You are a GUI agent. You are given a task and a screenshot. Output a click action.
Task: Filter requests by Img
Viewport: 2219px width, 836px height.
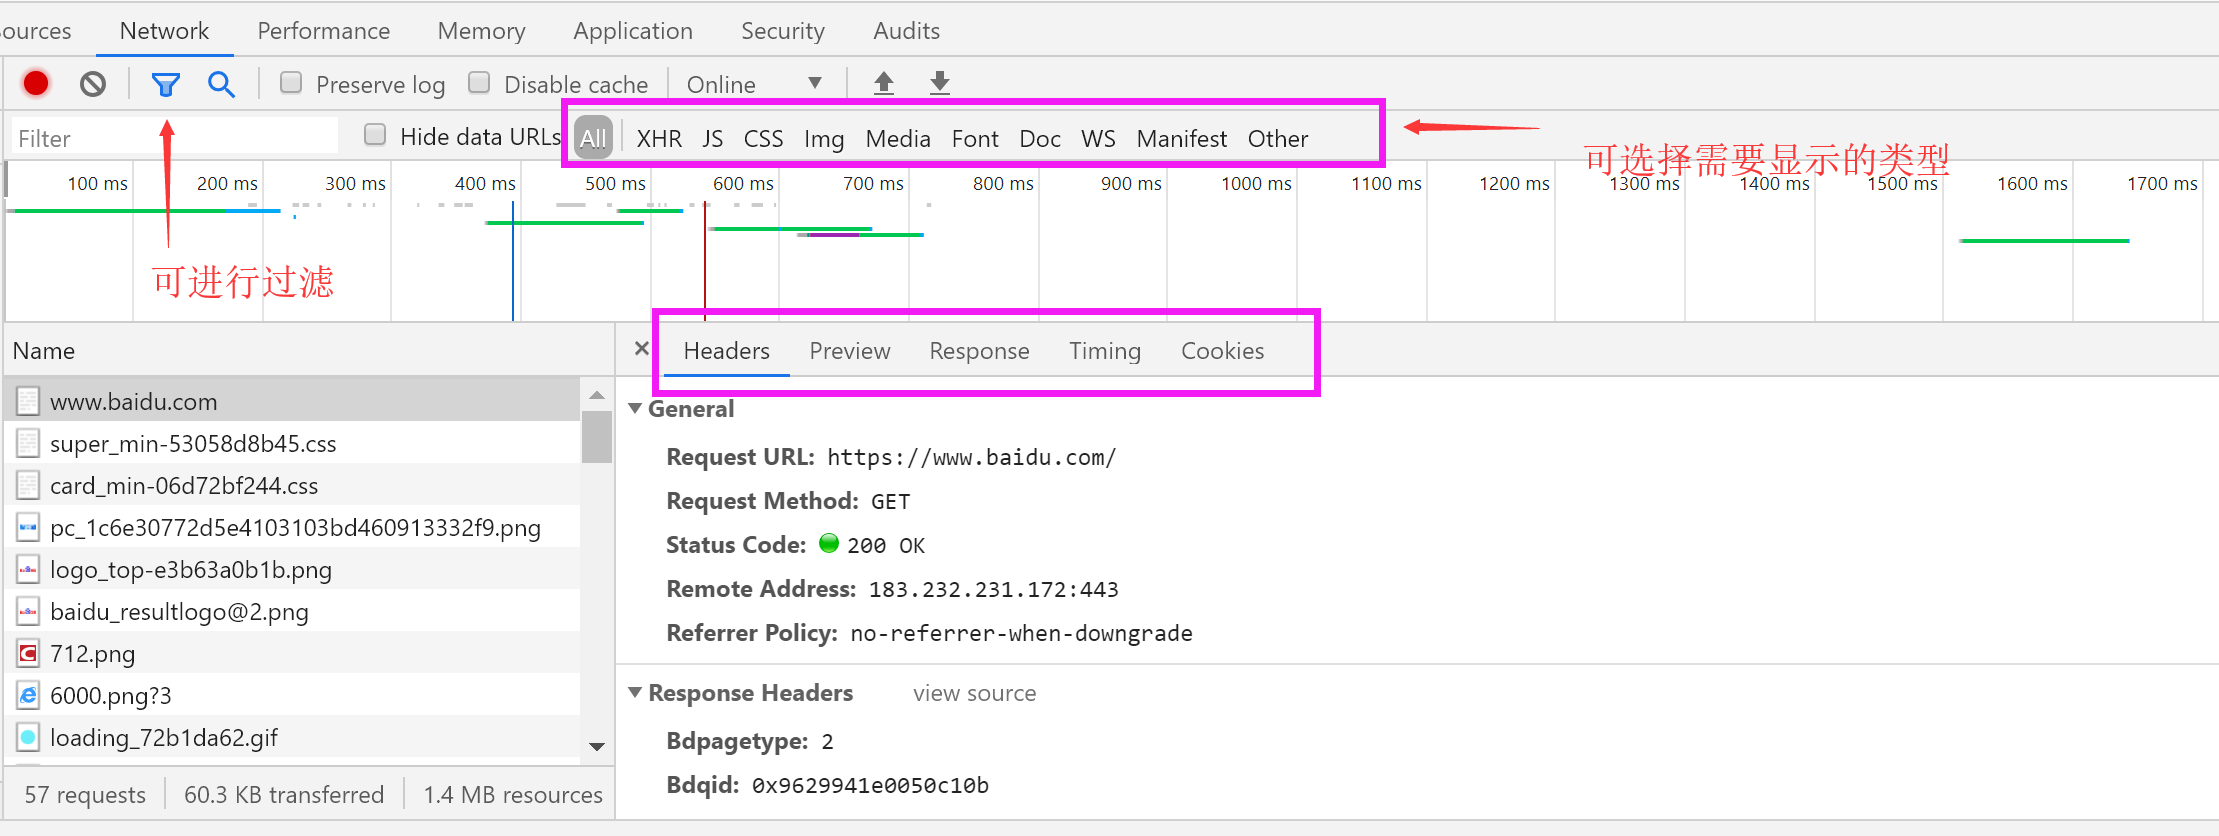tap(824, 139)
